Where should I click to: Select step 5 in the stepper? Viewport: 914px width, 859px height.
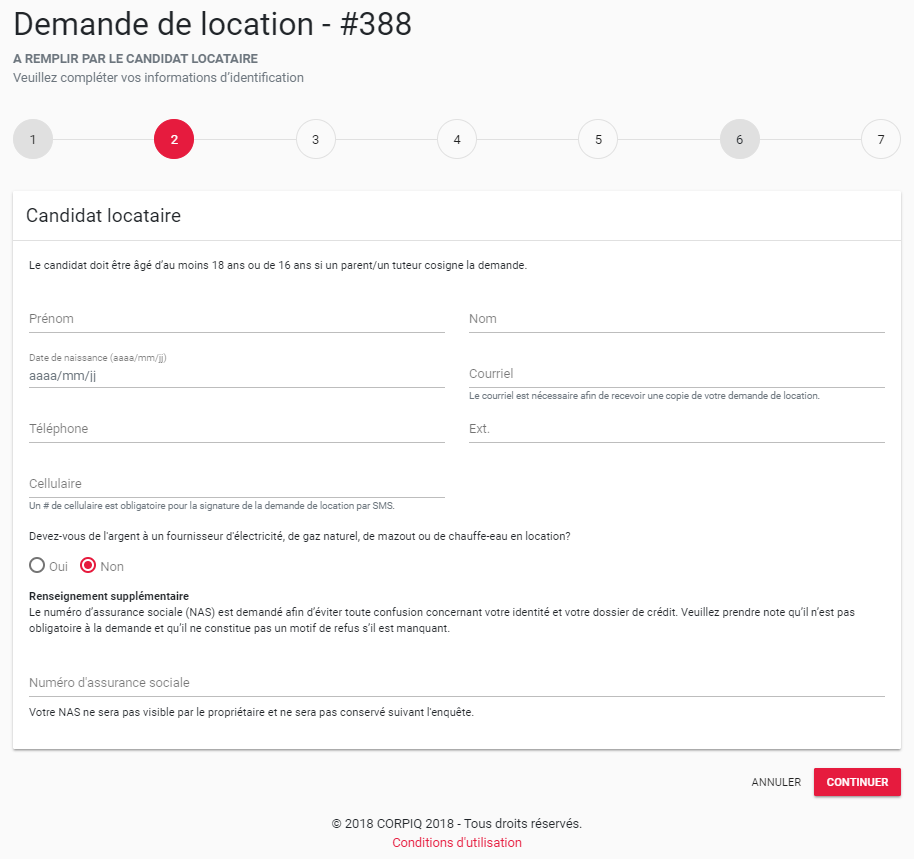click(598, 139)
